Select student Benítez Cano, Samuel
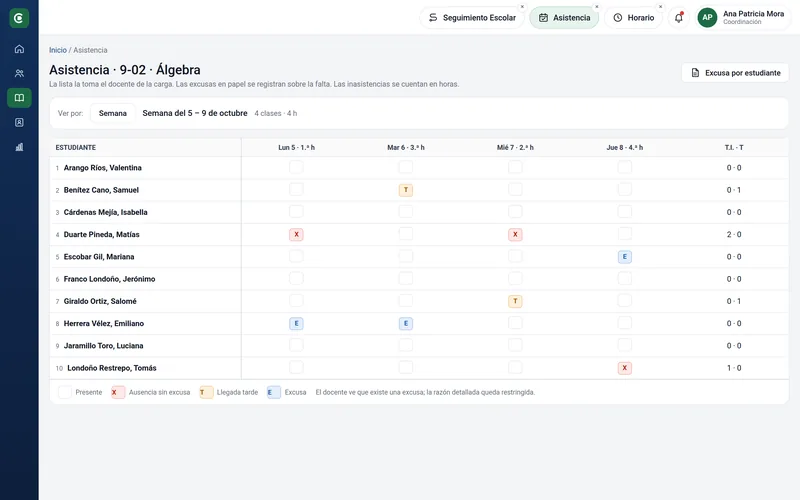Image resolution: width=800 pixels, height=500 pixels. [101, 190]
